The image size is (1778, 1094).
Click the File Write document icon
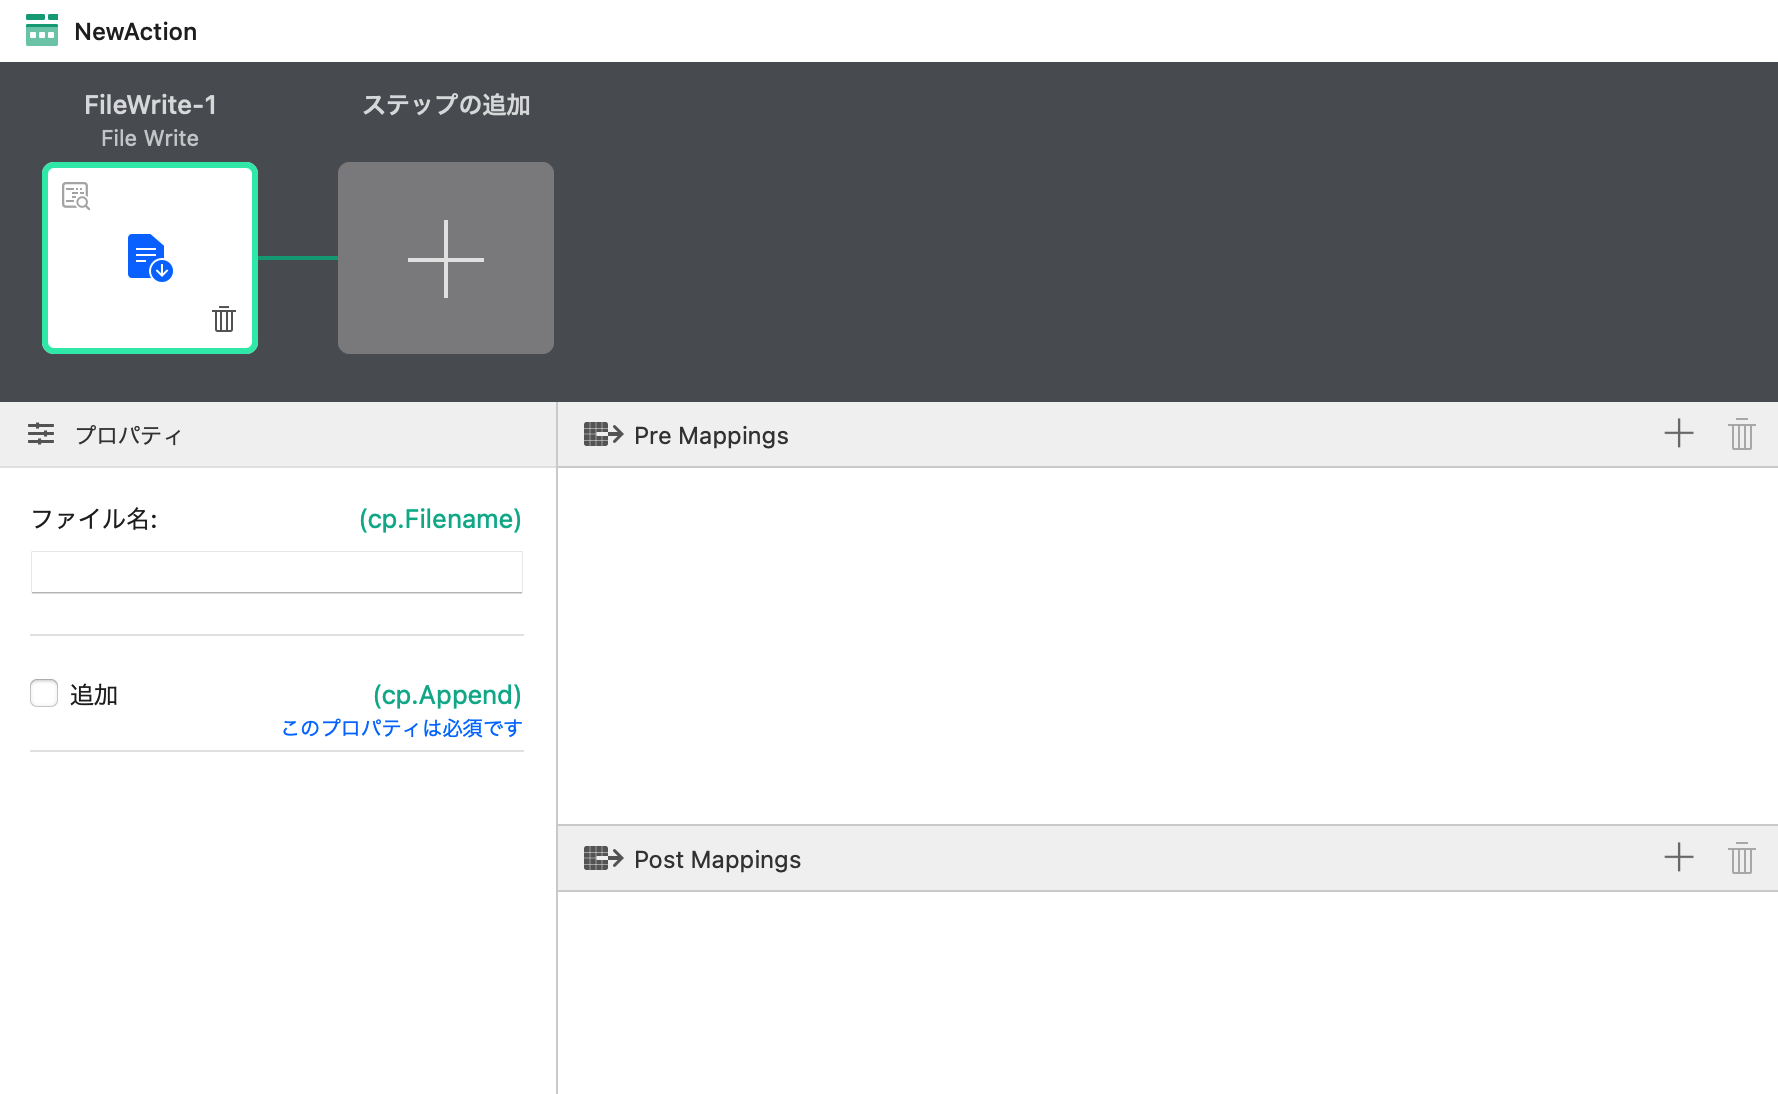pyautogui.click(x=148, y=258)
